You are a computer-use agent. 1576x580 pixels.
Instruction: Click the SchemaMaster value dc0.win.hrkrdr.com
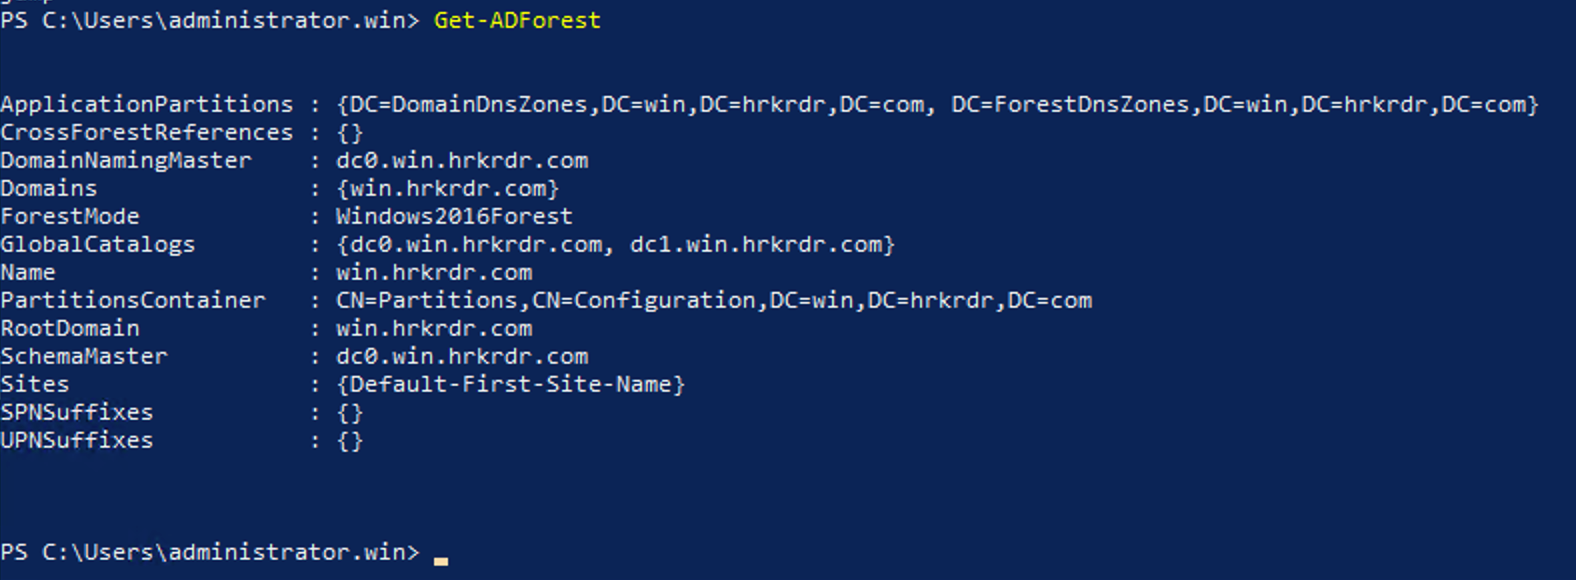[x=462, y=356]
